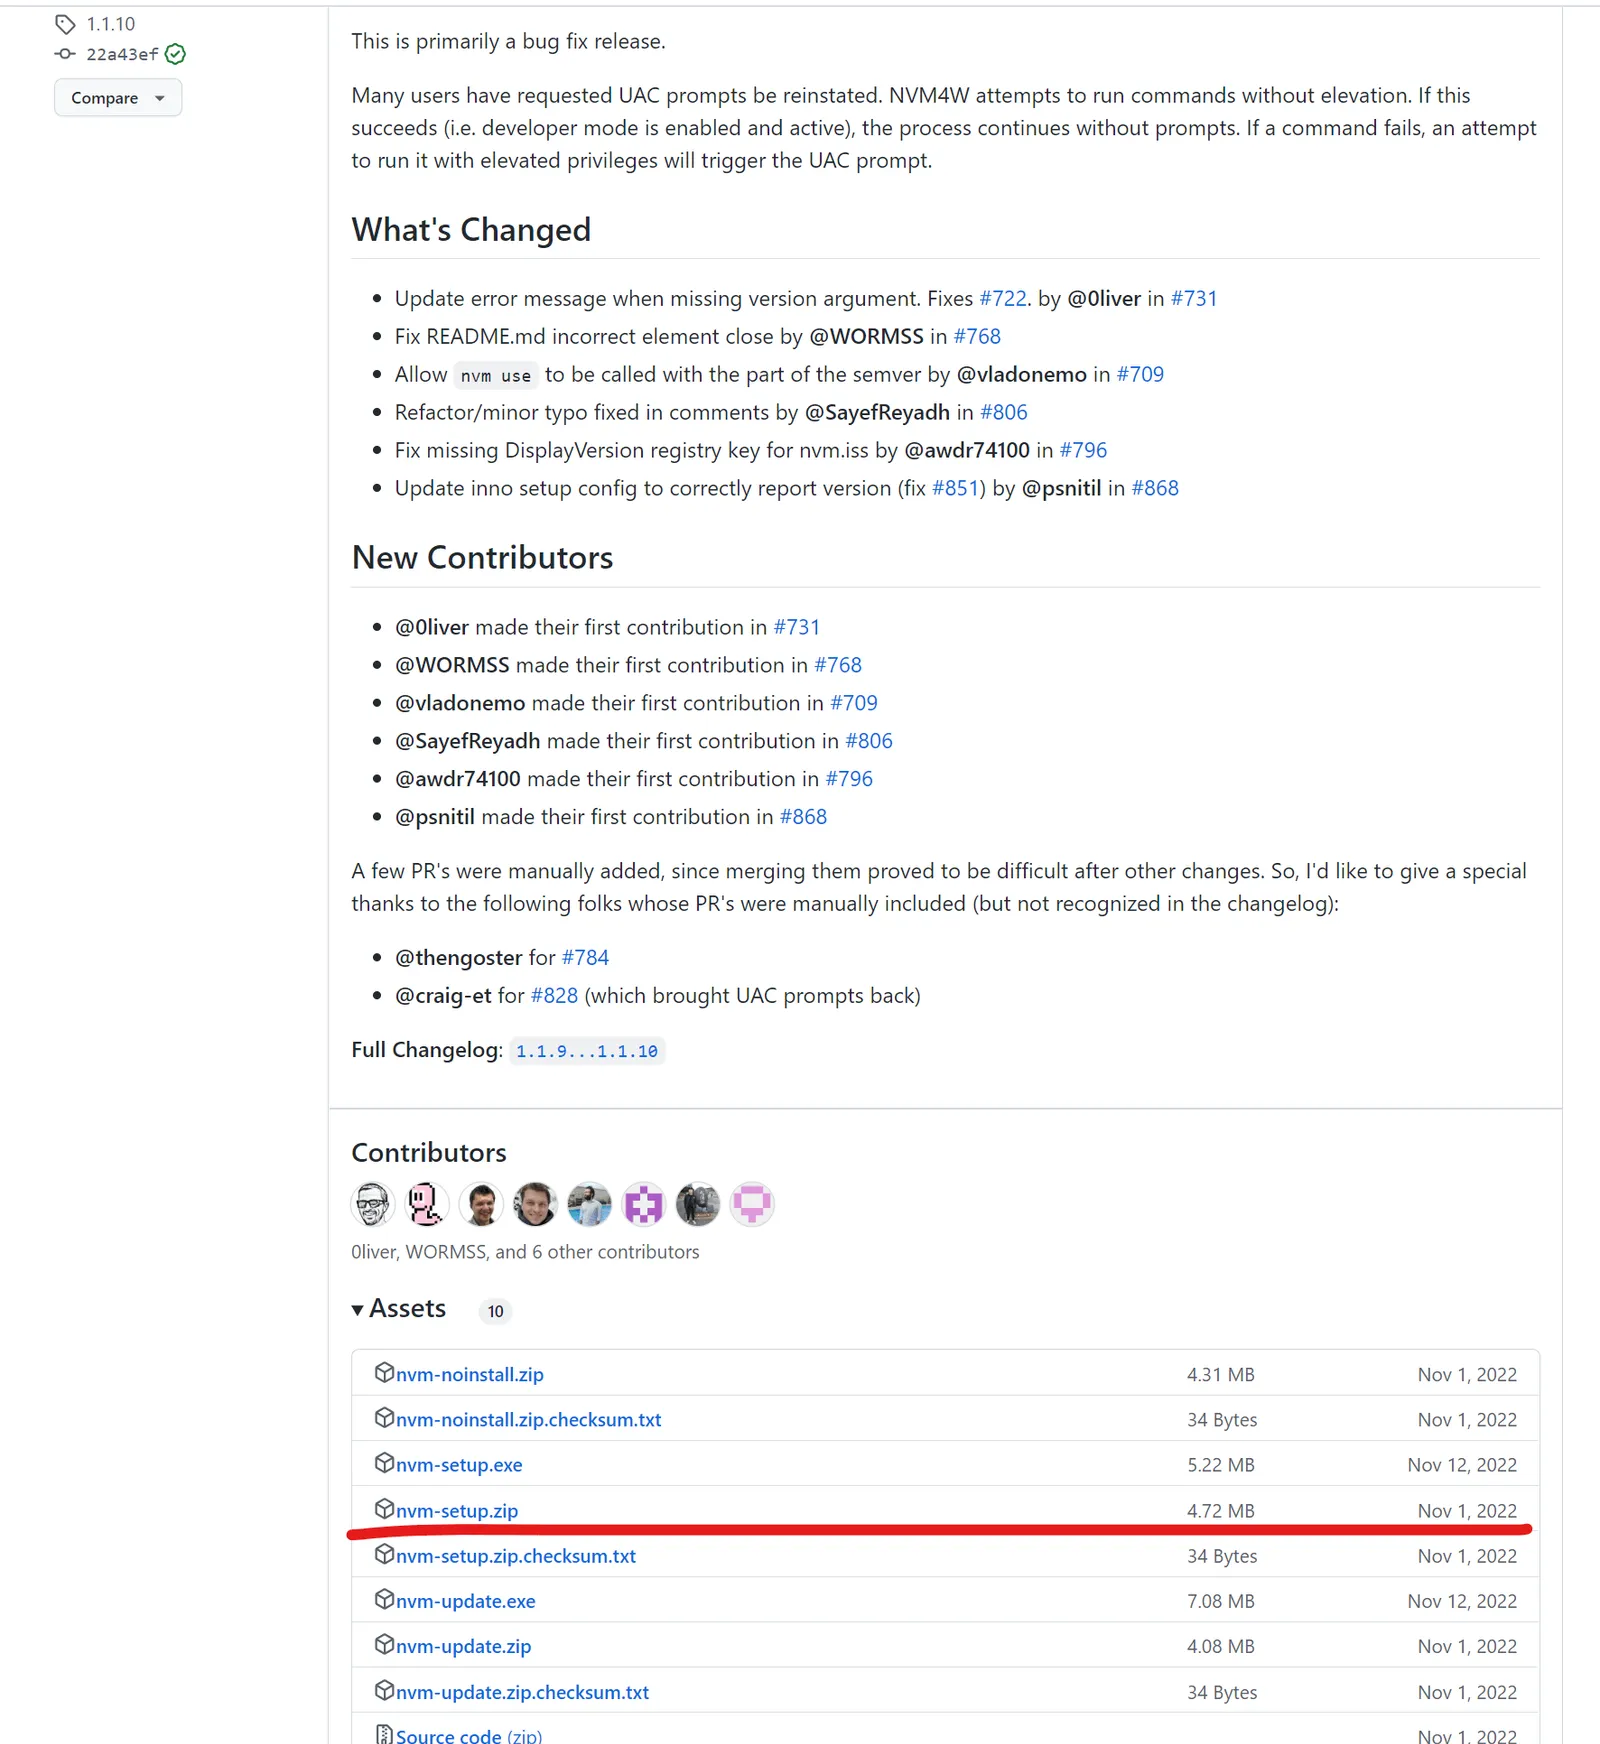Open issue #722 link
Screen dimensions: 1600x1744
point(1003,299)
